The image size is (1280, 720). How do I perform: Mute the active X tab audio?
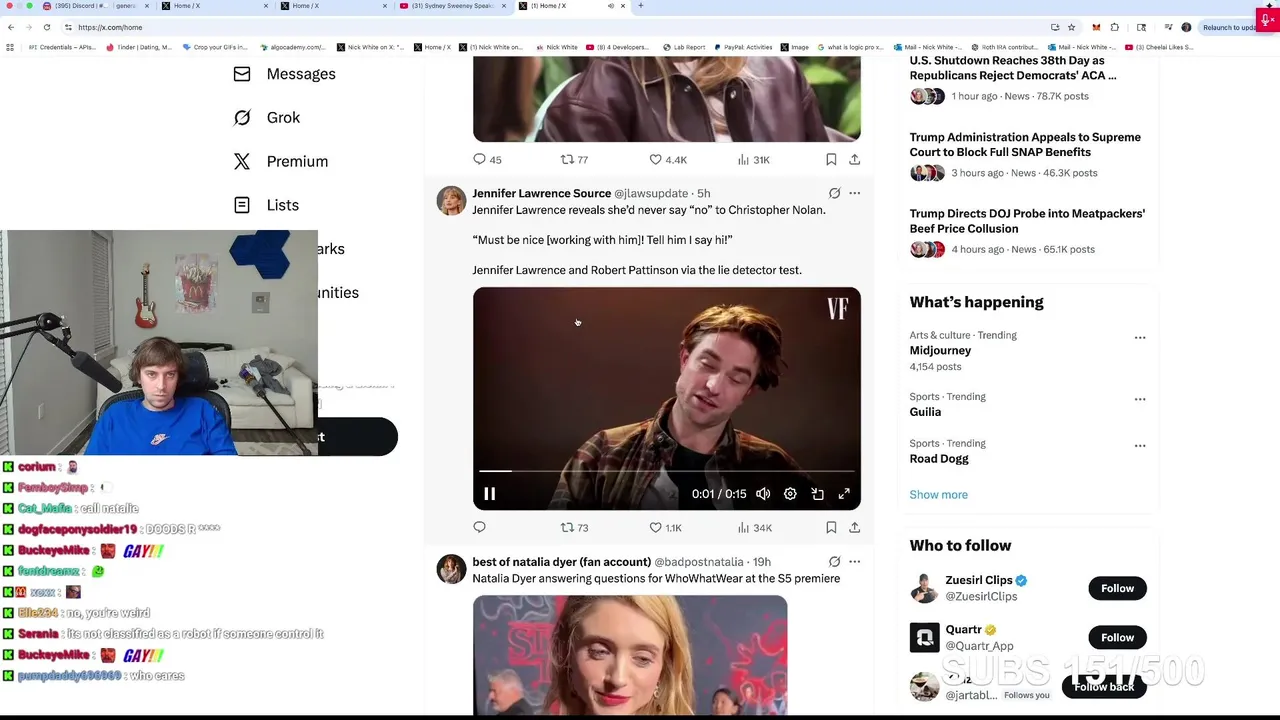click(x=611, y=6)
